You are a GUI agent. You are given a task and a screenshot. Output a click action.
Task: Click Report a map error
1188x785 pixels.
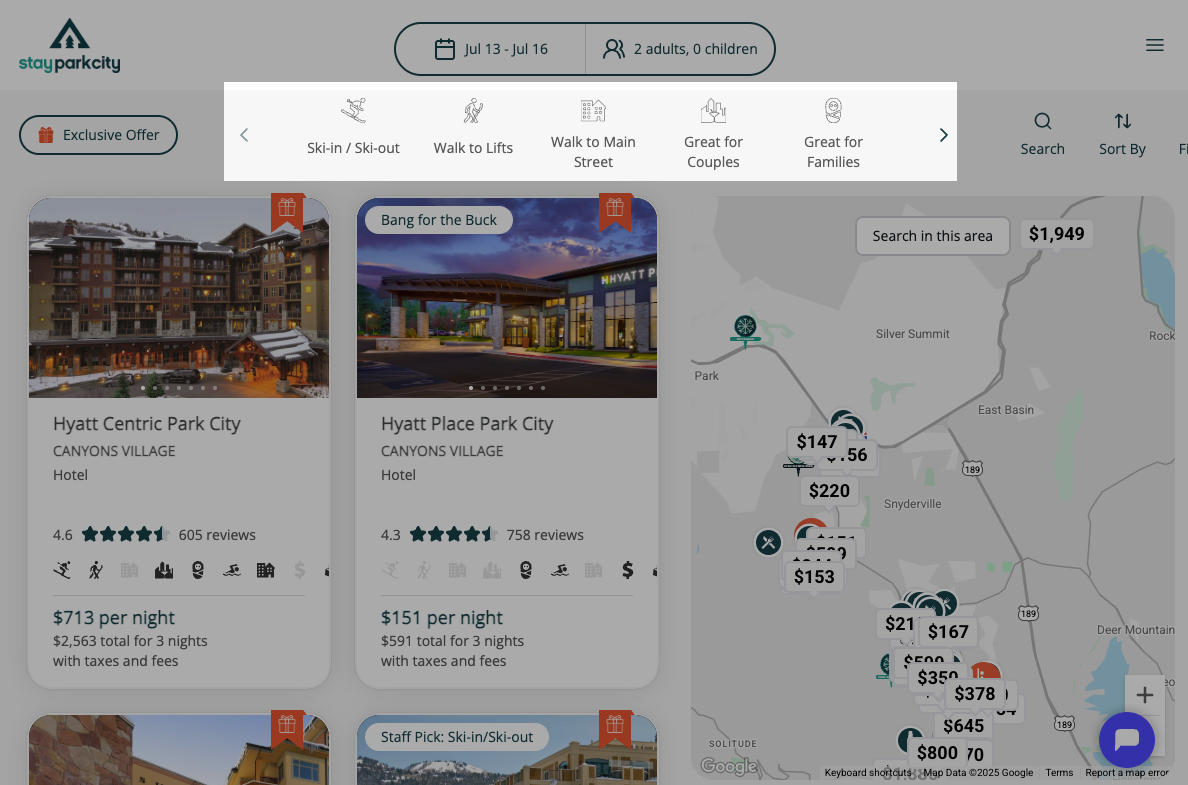pos(1127,773)
